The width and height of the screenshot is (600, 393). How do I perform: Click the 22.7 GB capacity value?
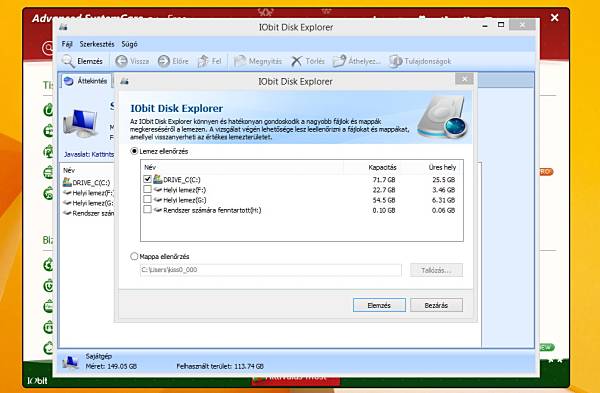[384, 190]
